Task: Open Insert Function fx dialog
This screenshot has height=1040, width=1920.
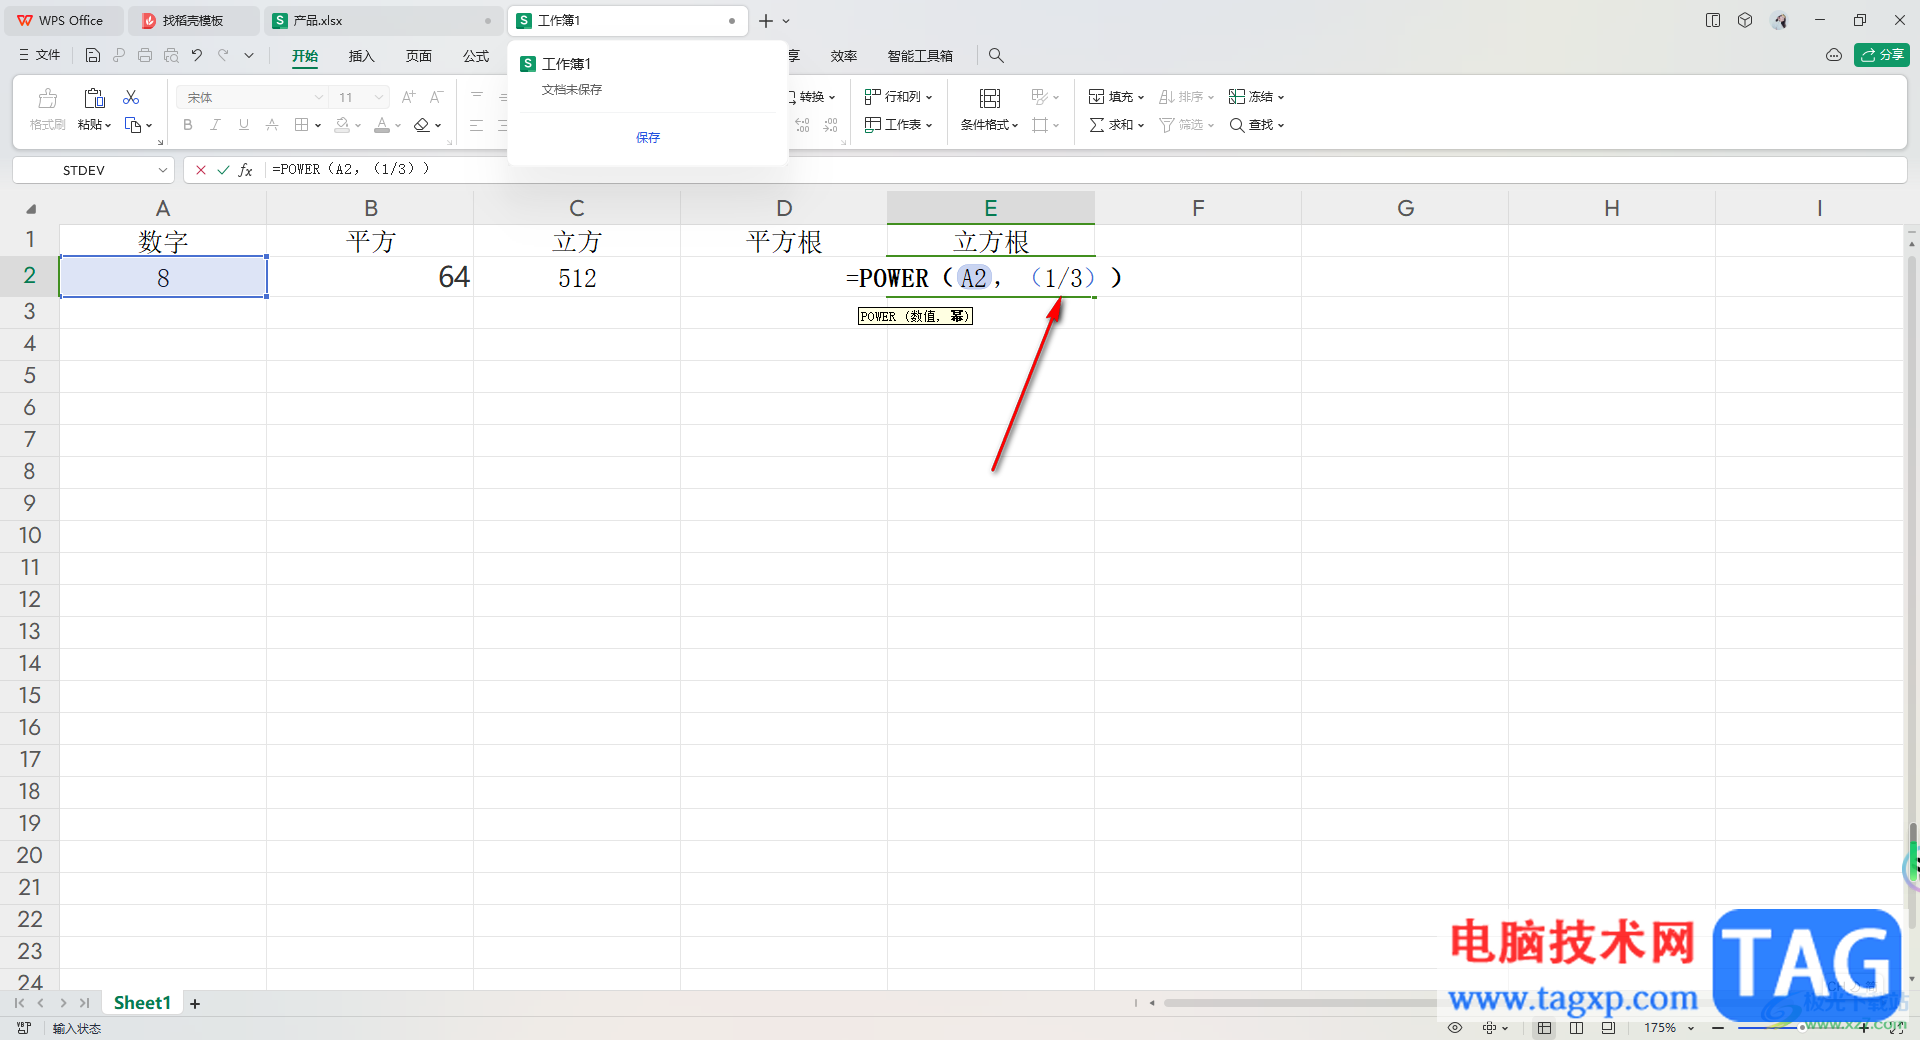Action: coord(246,170)
